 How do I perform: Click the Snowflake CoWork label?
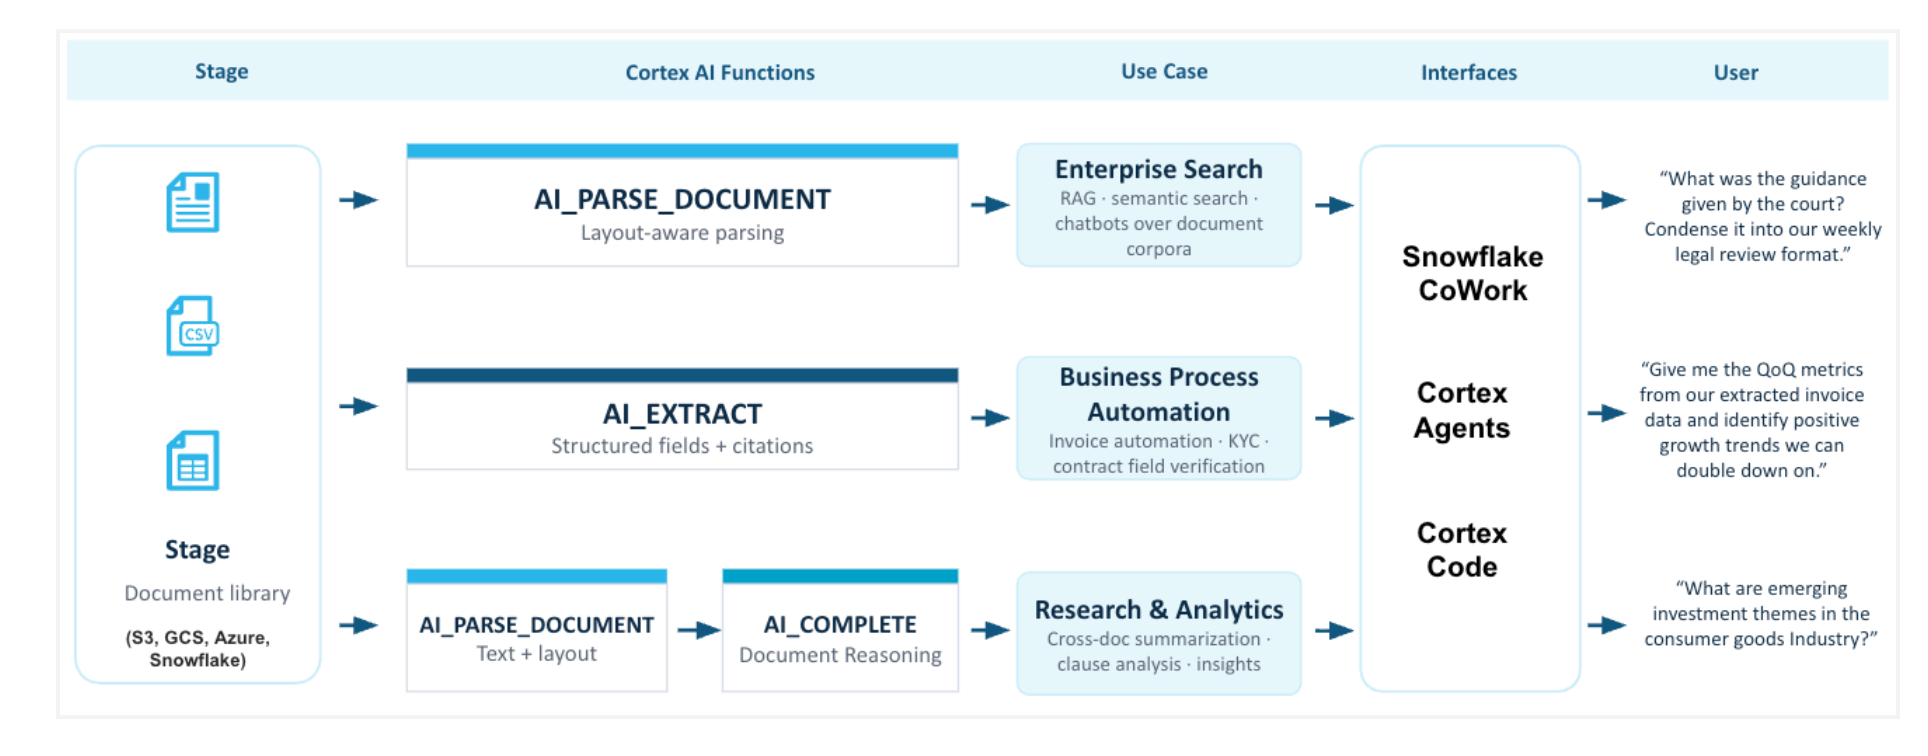1472,273
